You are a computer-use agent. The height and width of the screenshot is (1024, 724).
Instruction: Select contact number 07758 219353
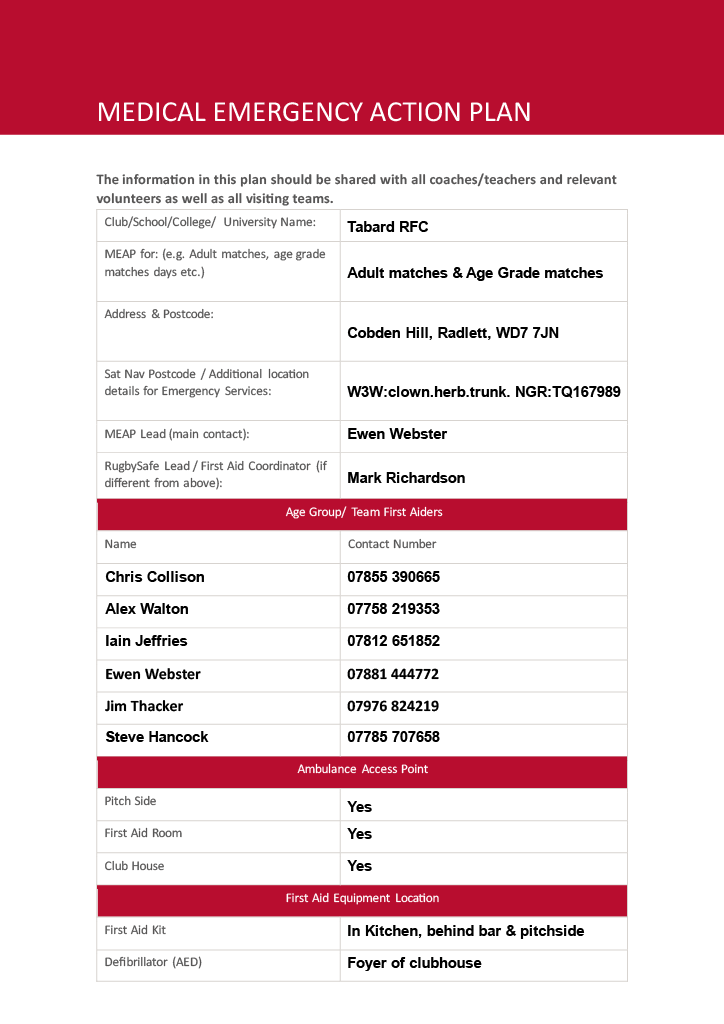tap(483, 611)
